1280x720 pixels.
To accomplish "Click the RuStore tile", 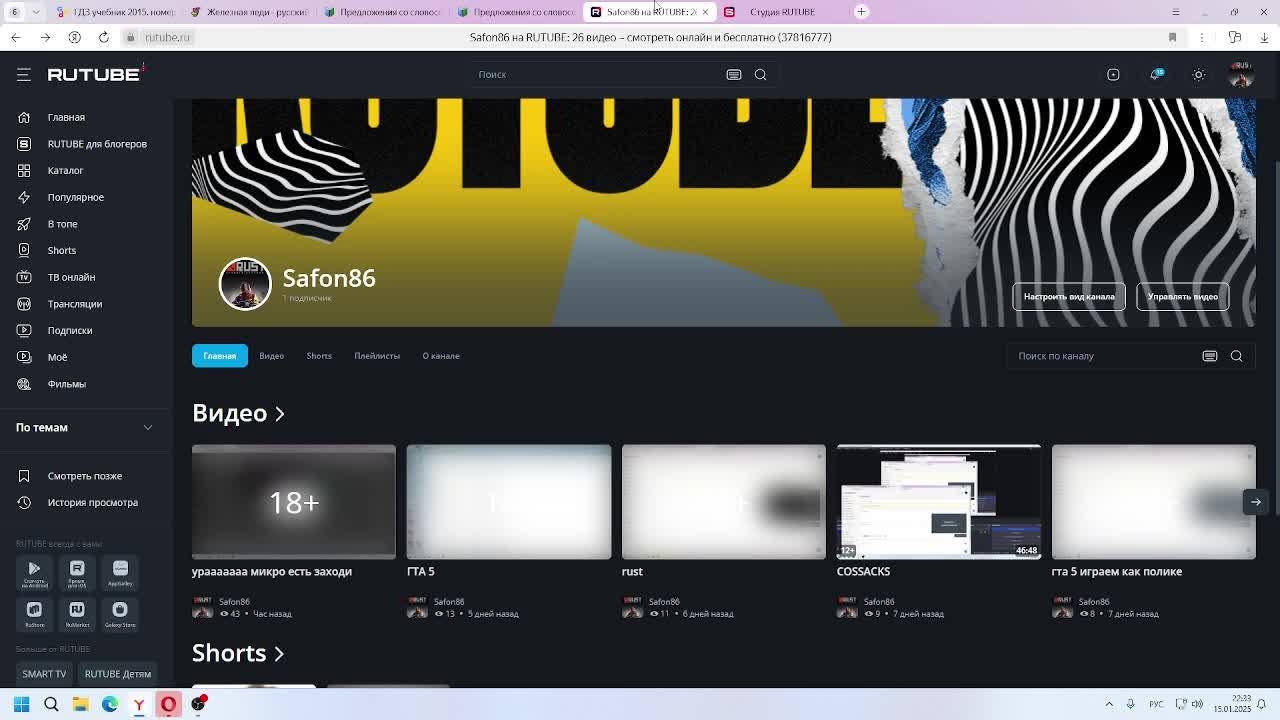I will [34, 614].
